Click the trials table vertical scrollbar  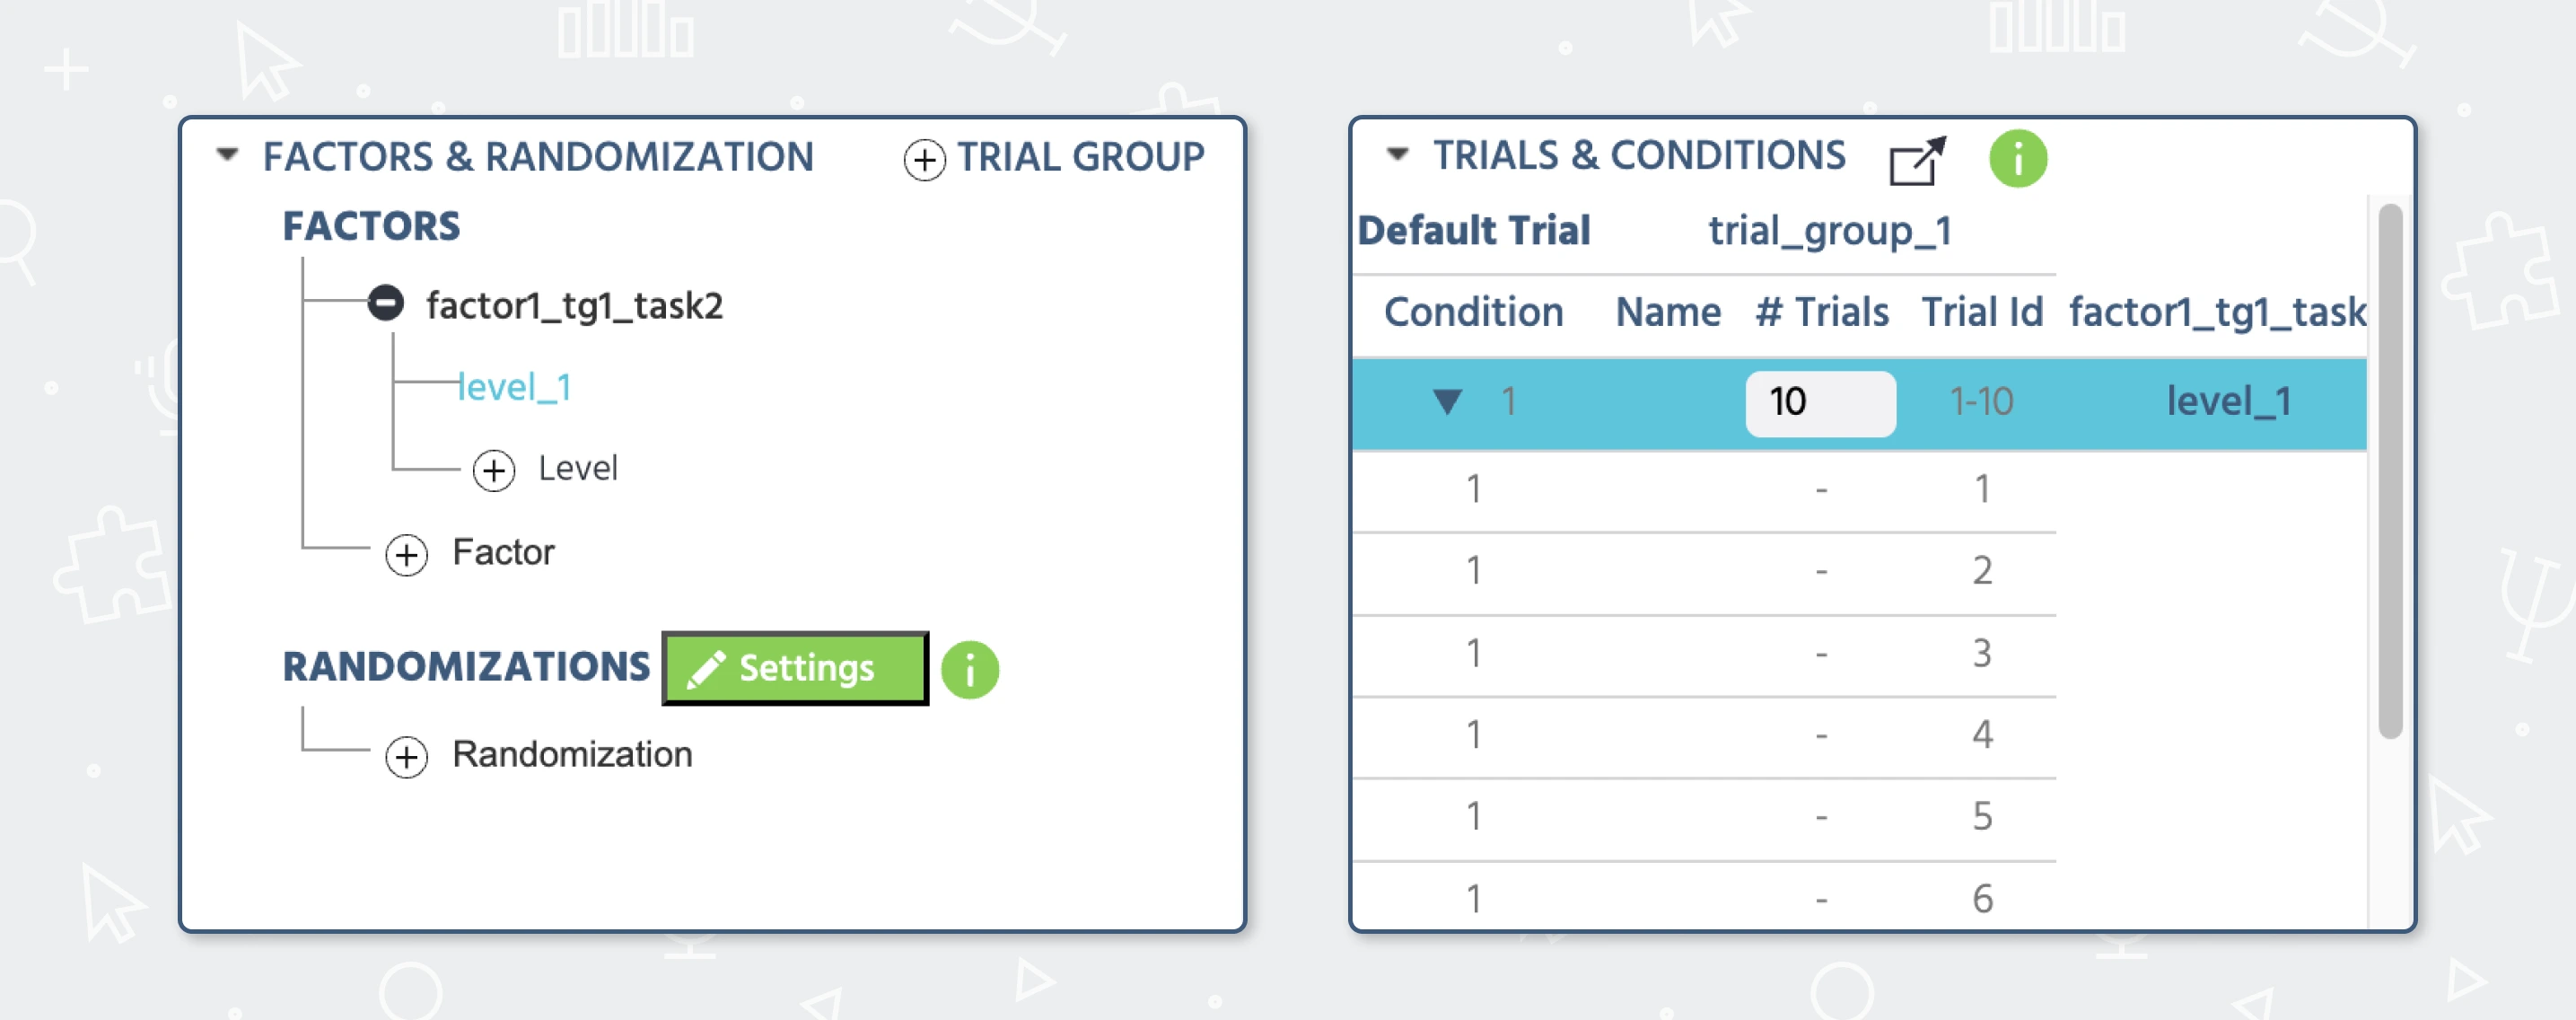tap(2389, 470)
